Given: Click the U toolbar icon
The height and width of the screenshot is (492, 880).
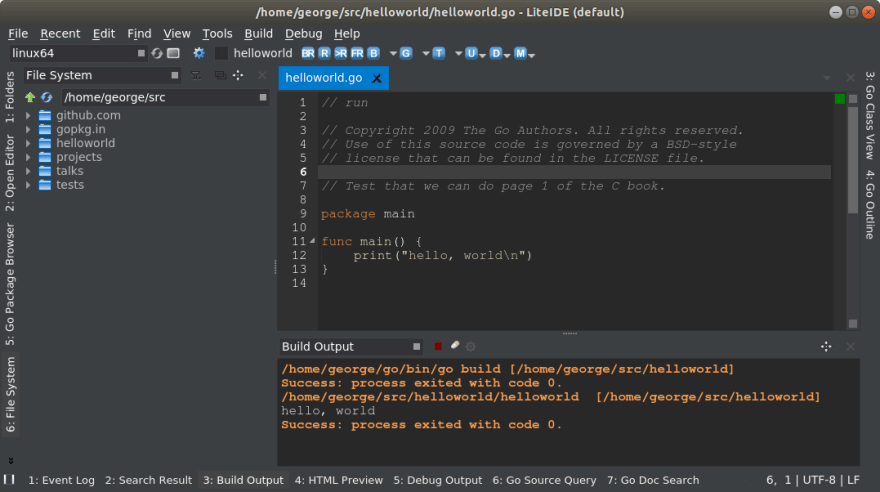Looking at the screenshot, I should [471, 53].
